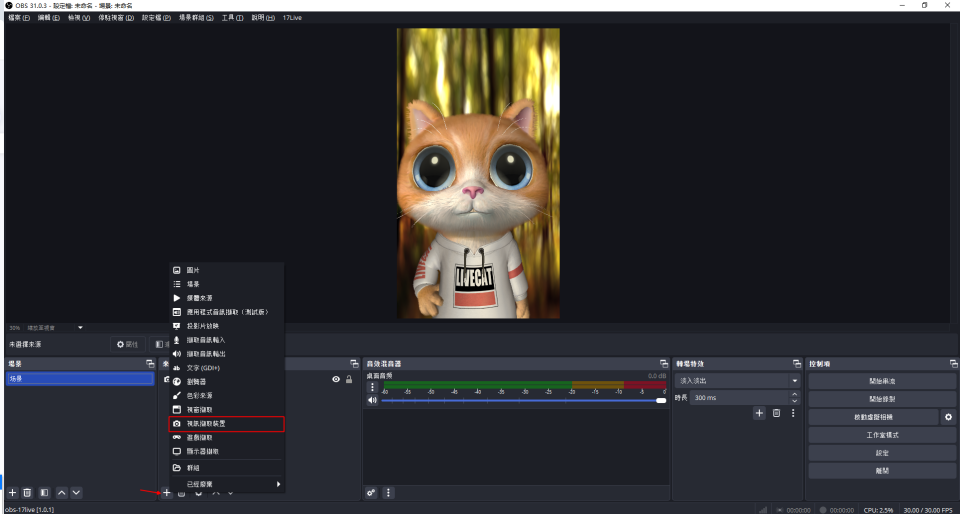
Task: Open the transition type dropdown
Action: coord(739,381)
